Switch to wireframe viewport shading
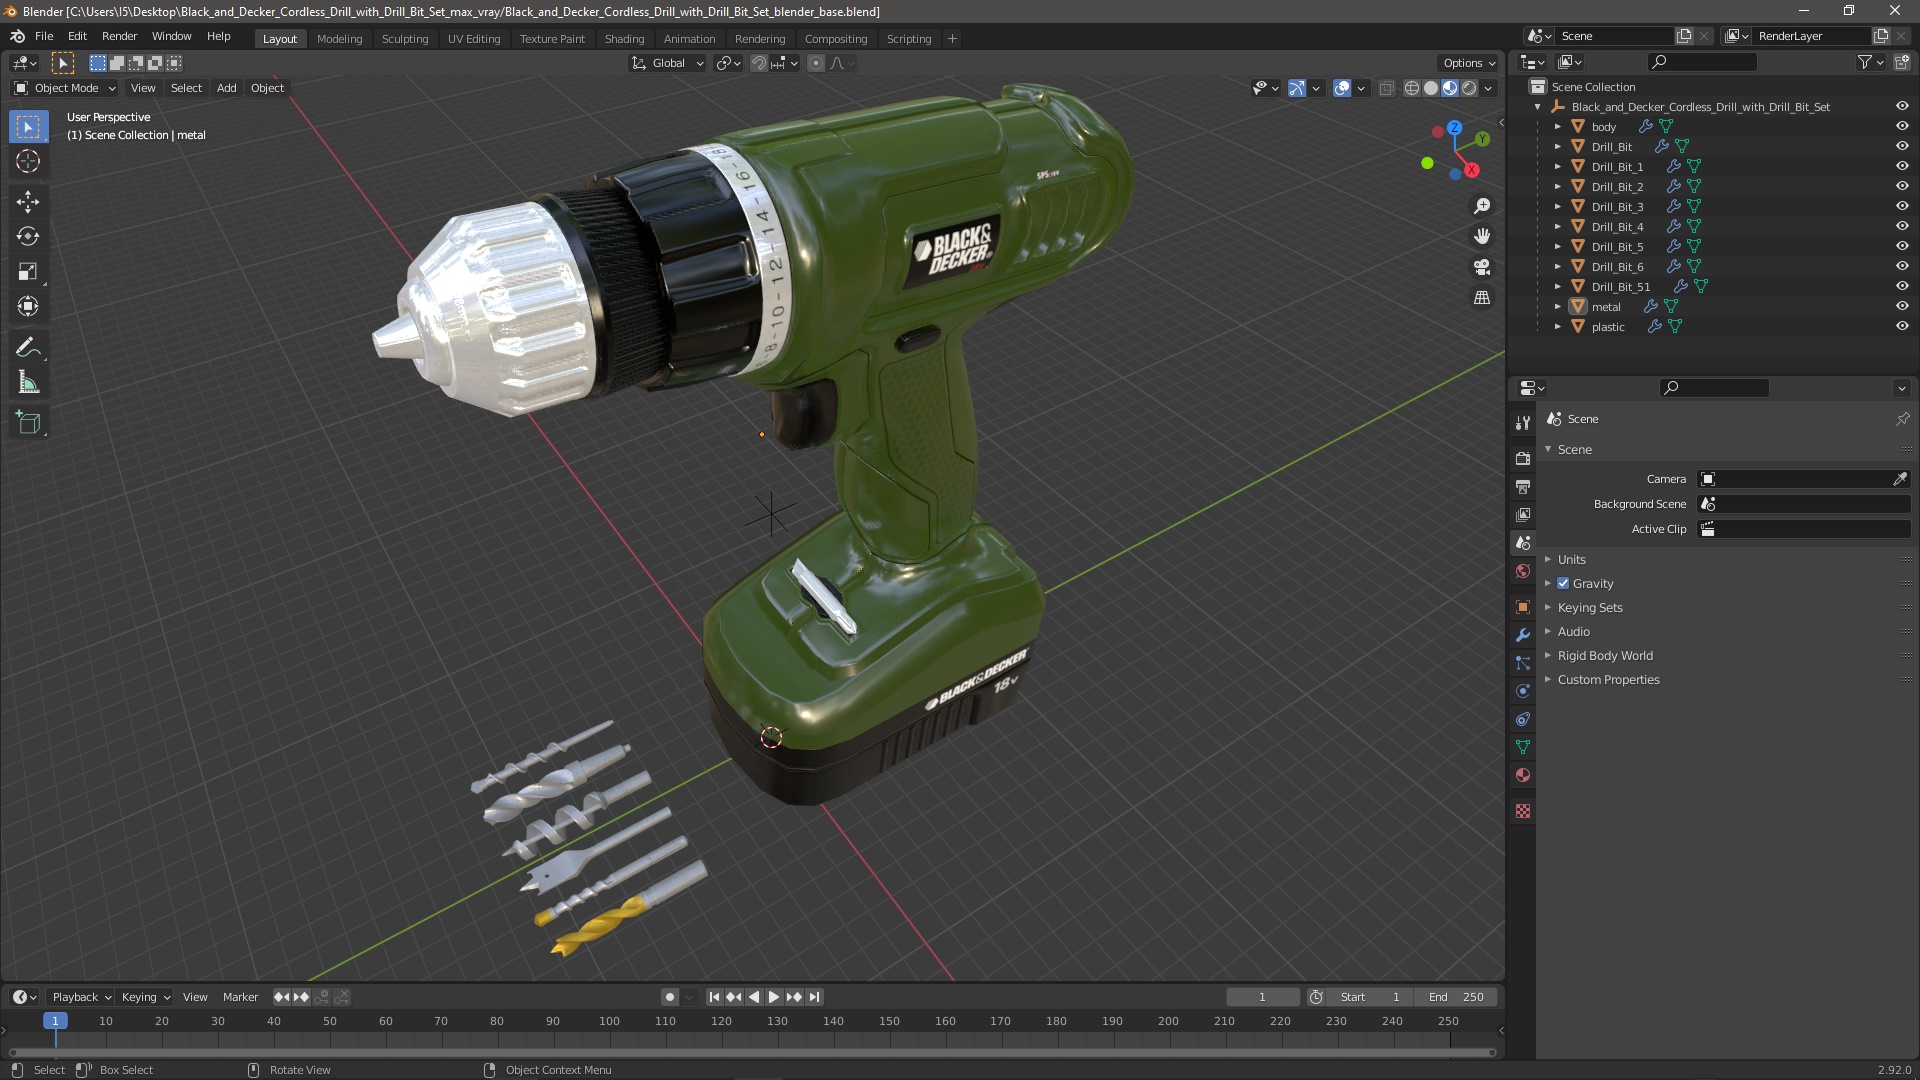The image size is (1920, 1080). (1412, 88)
